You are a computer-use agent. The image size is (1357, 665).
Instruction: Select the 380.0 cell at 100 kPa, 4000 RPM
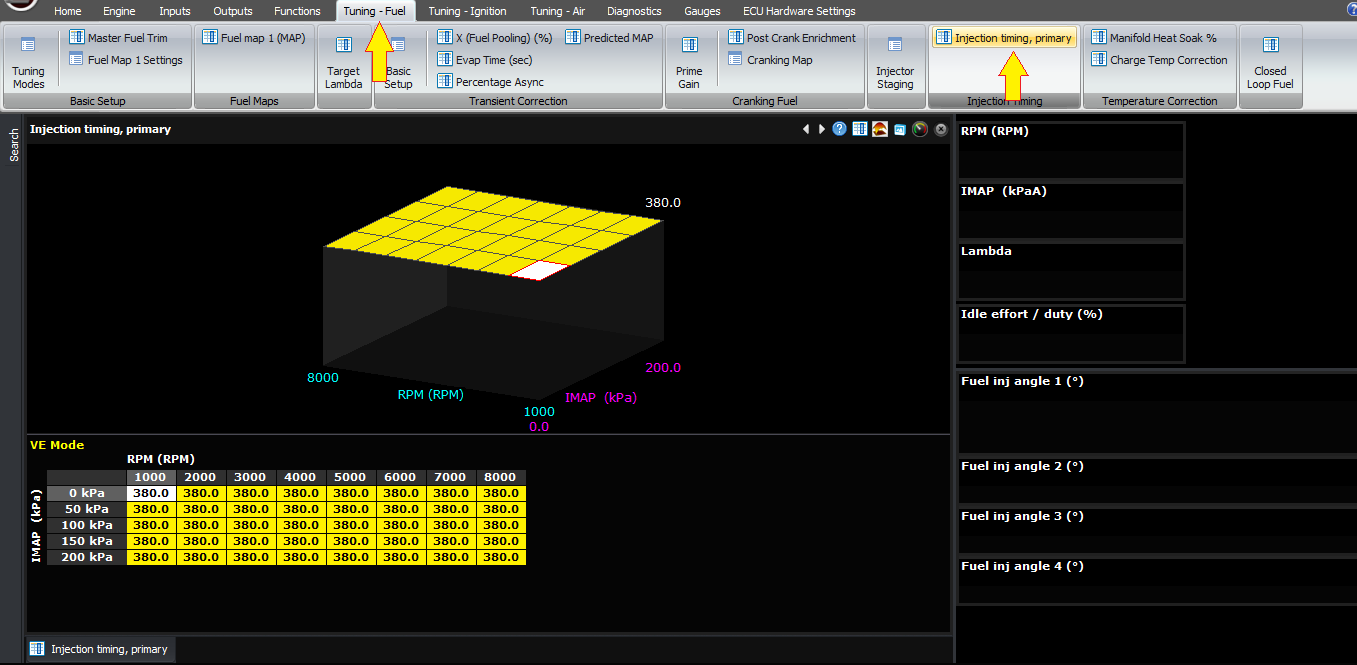pos(301,525)
